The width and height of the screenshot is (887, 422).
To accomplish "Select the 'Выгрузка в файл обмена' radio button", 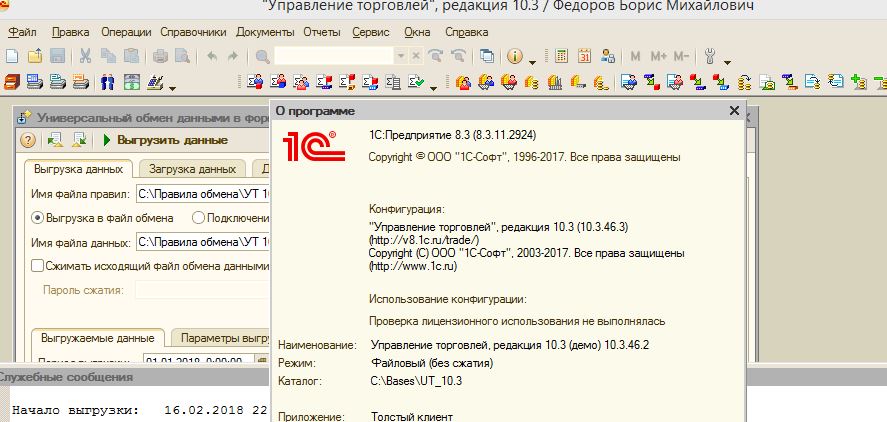I will pos(38,218).
